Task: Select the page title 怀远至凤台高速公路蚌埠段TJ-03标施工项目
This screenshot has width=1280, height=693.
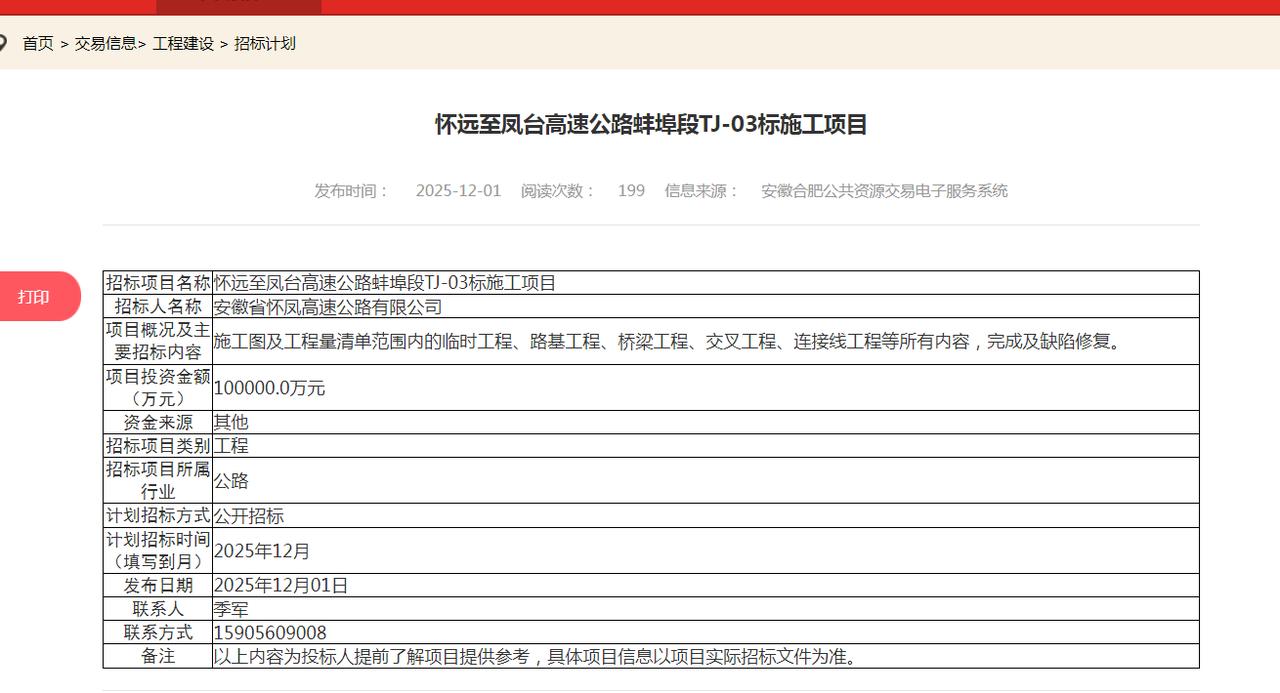Action: [651, 125]
